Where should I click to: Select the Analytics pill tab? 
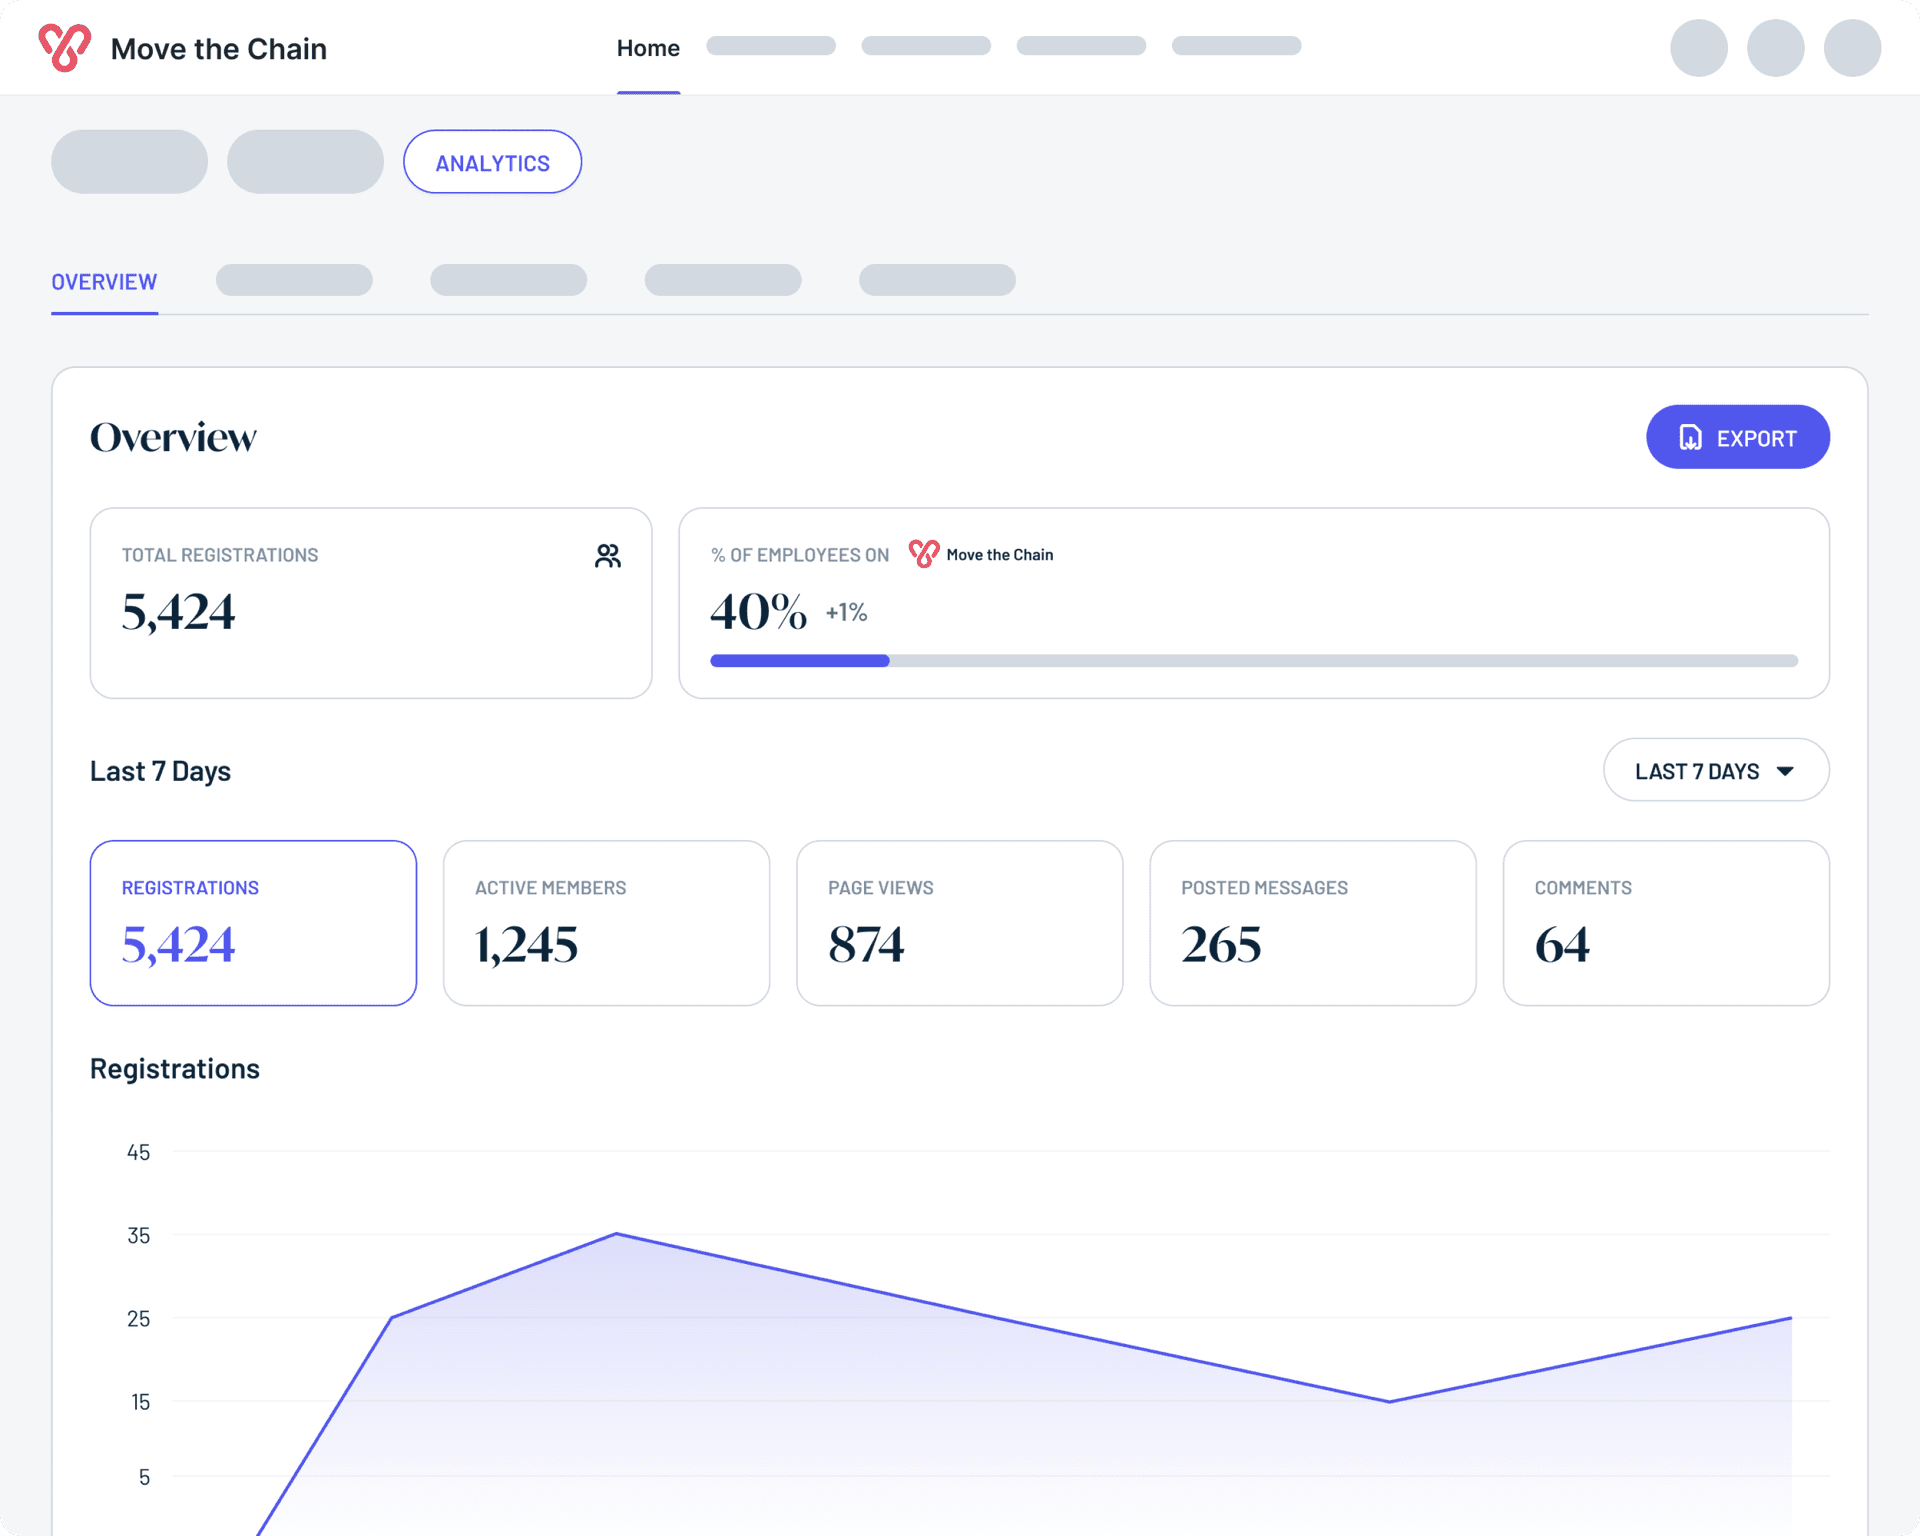click(492, 162)
